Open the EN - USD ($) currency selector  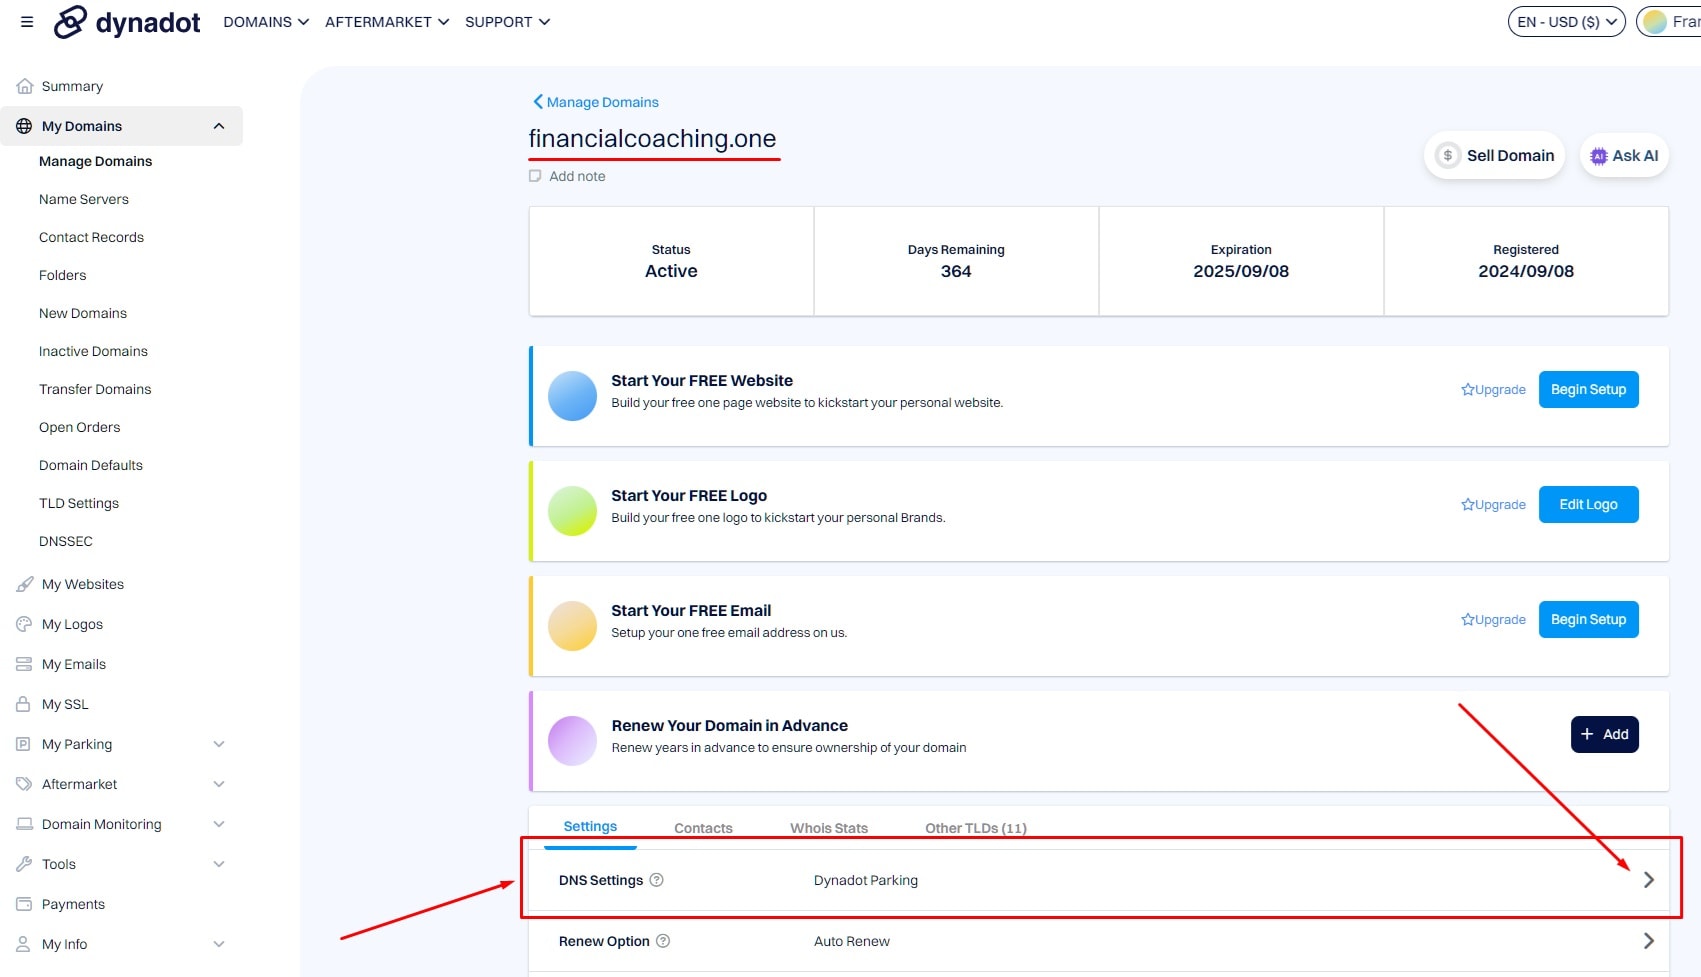coord(1567,22)
